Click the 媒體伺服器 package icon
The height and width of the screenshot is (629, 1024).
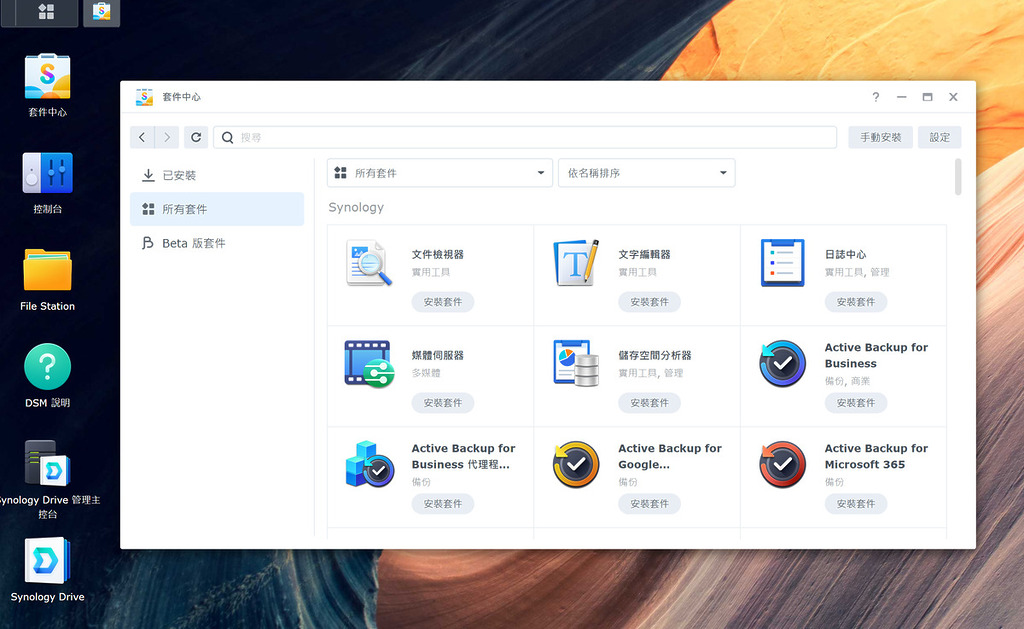click(369, 364)
